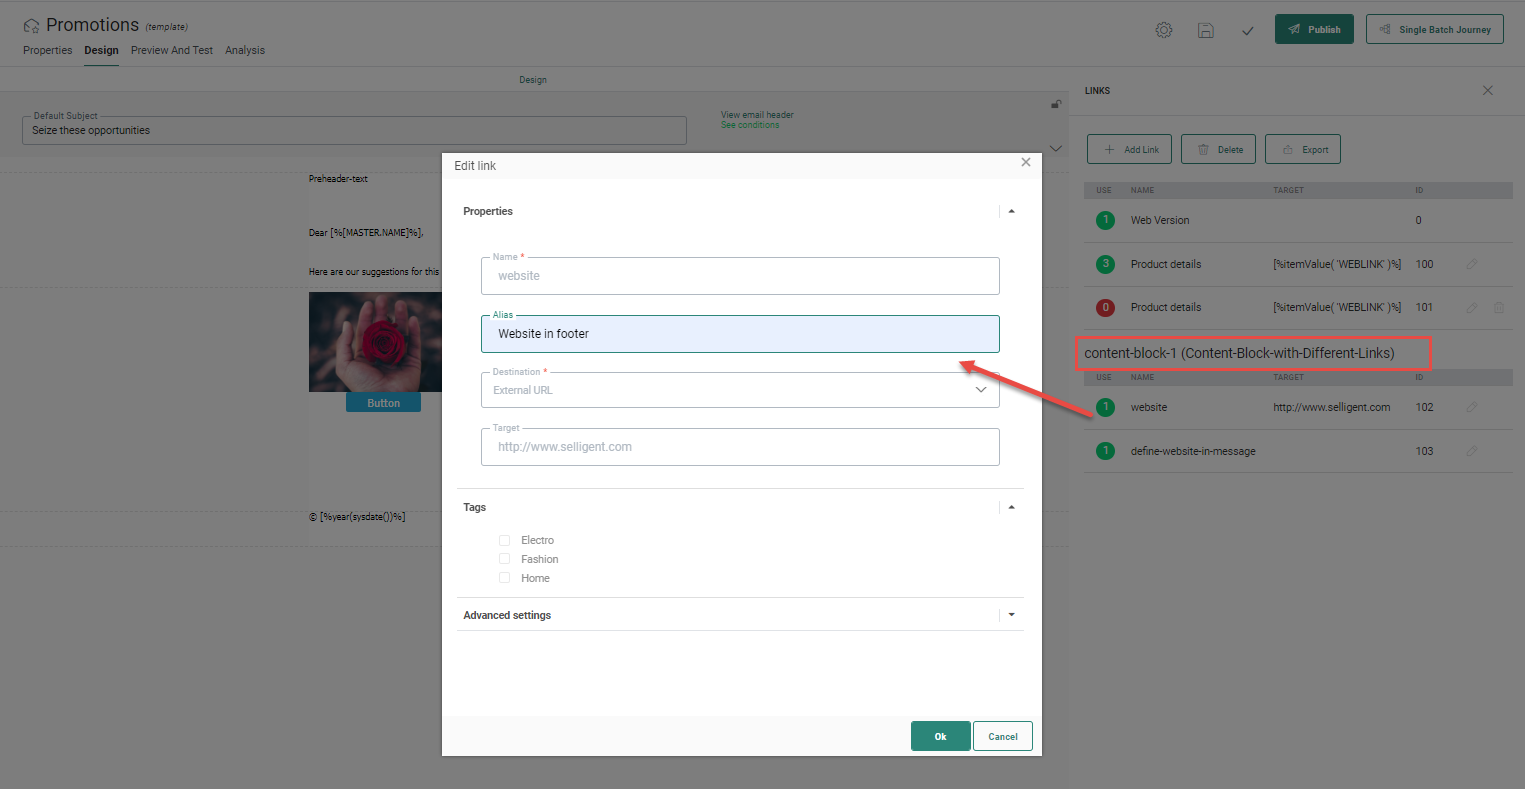The height and width of the screenshot is (789, 1525).
Task: Collapse the Tags section
Action: click(x=1011, y=507)
